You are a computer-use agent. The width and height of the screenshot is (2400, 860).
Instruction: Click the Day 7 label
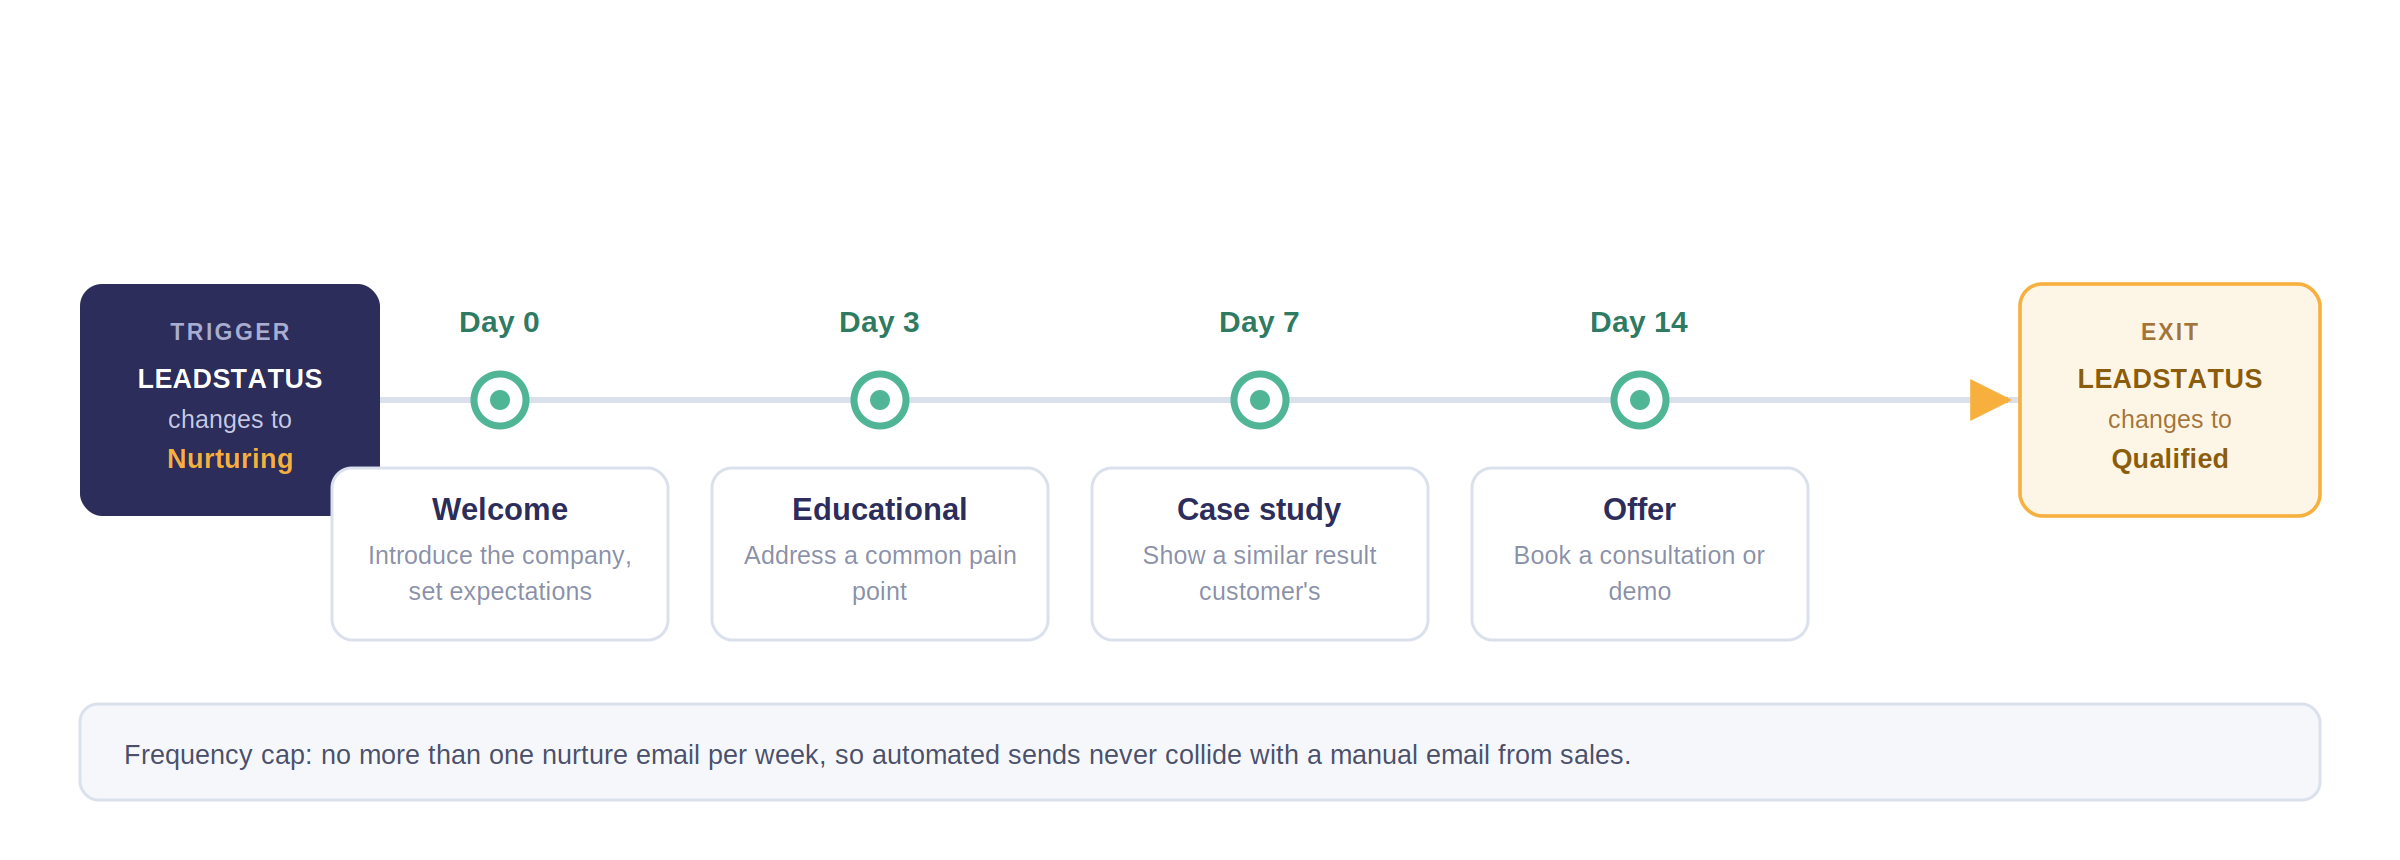coord(1259,322)
